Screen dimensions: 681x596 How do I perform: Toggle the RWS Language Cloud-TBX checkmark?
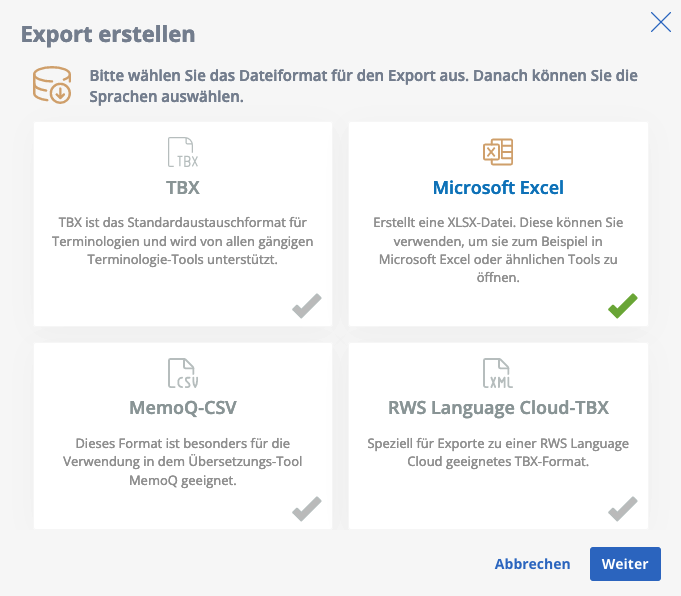click(x=623, y=509)
